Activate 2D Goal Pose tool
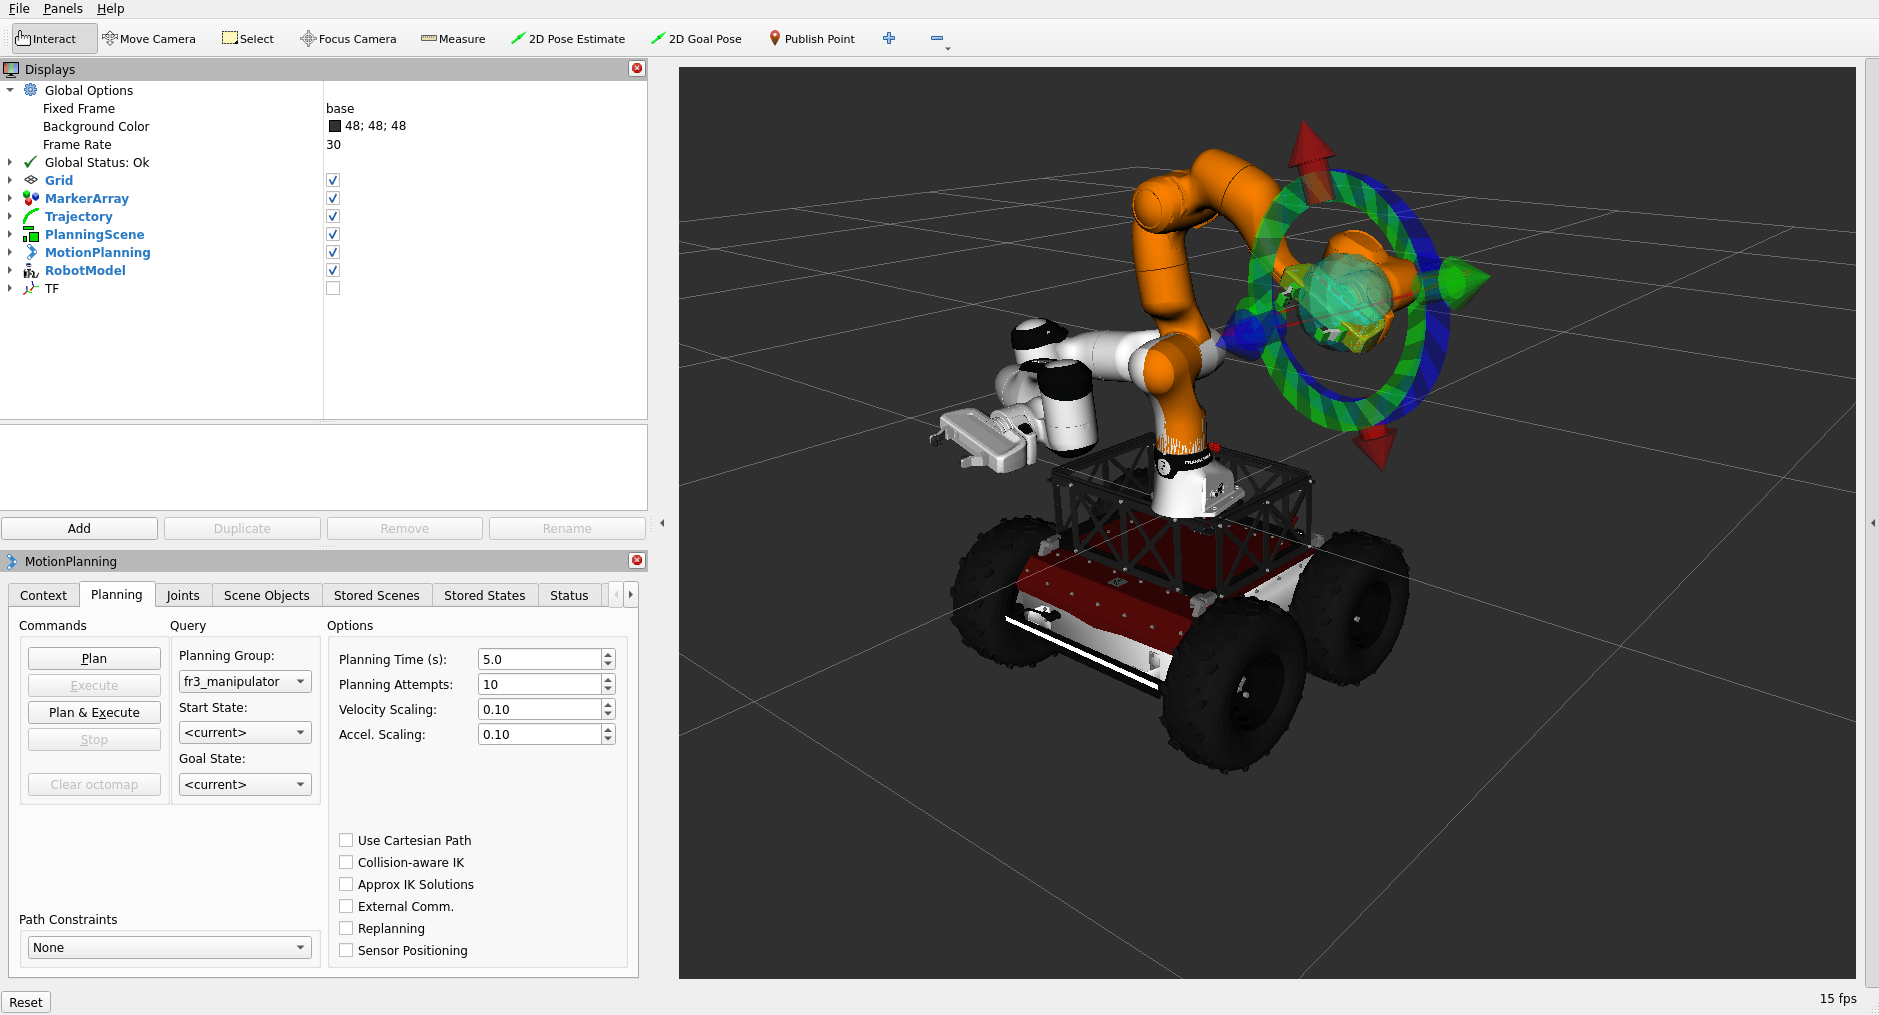Image resolution: width=1879 pixels, height=1015 pixels. (x=696, y=39)
